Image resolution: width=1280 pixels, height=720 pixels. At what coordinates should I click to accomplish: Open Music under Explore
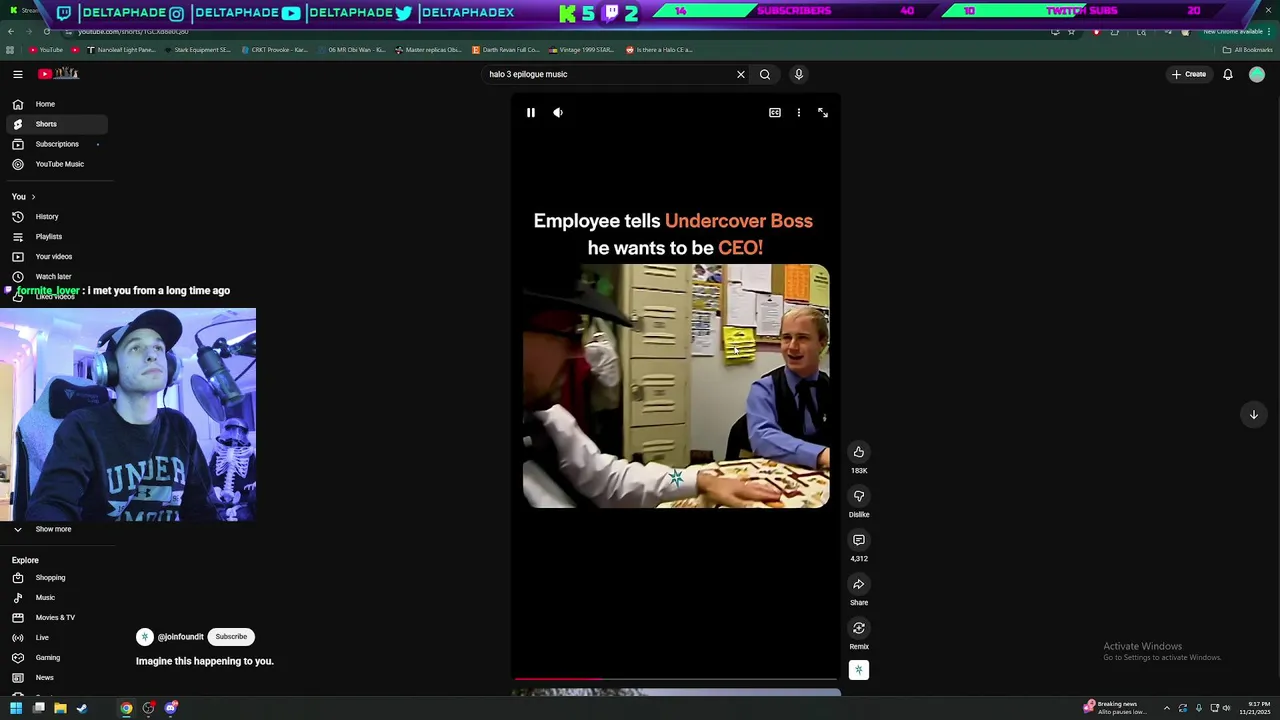[56, 598]
